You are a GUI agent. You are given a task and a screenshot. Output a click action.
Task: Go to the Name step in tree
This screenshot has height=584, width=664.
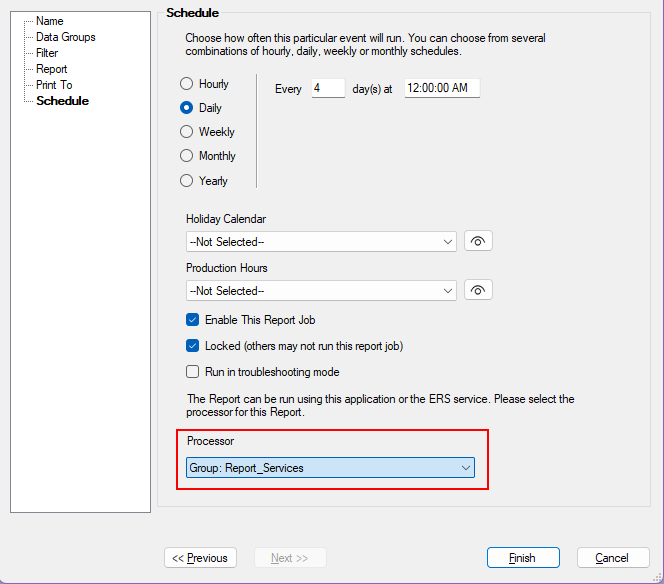coord(50,21)
